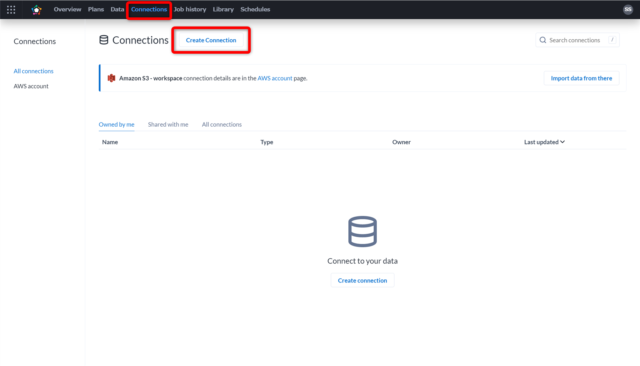Toggle the Last updated sort order
Viewport: 640px width, 366px height.
544,142
